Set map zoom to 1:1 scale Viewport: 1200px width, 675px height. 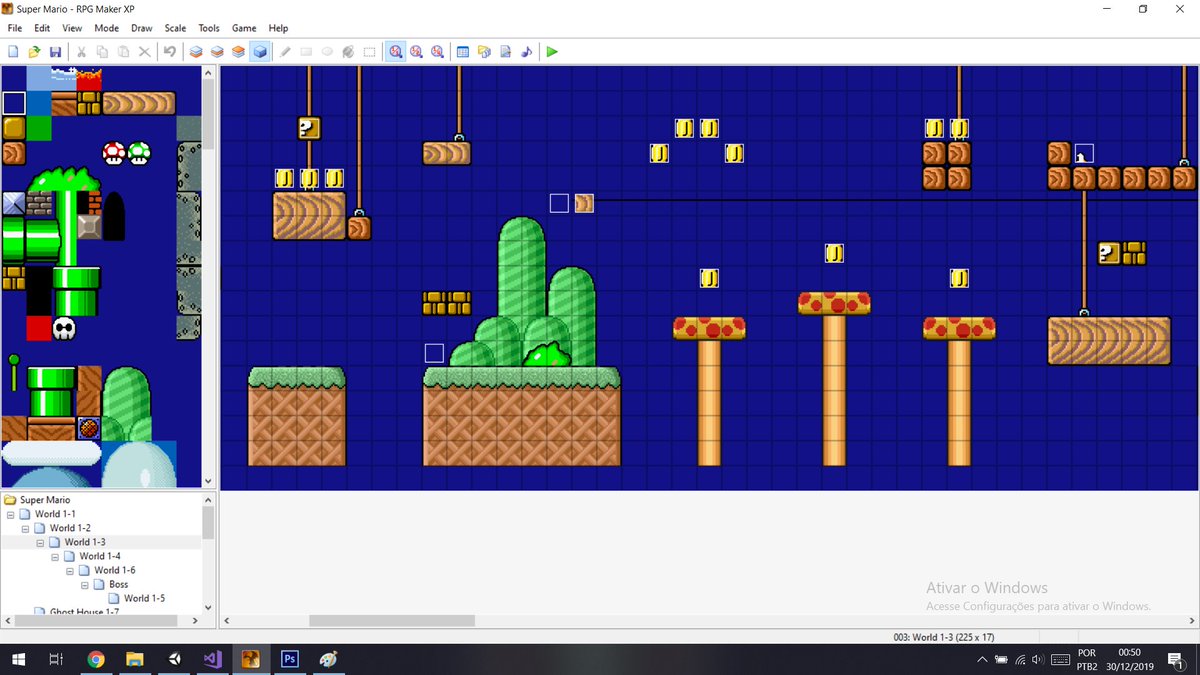tap(396, 51)
